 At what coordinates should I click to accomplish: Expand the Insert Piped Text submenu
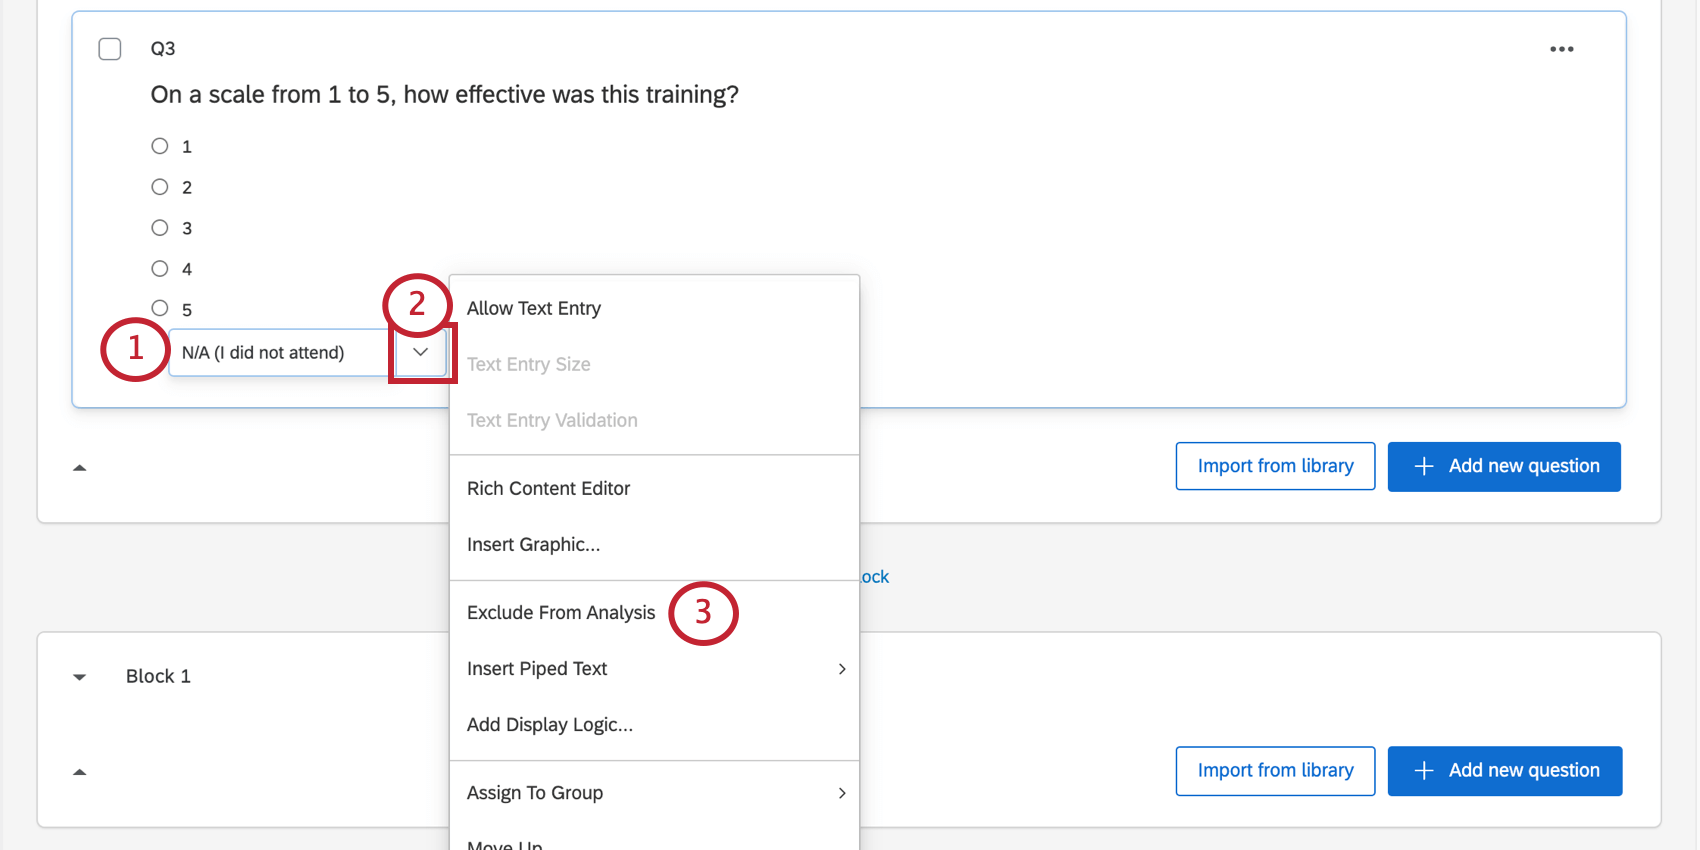(x=655, y=668)
